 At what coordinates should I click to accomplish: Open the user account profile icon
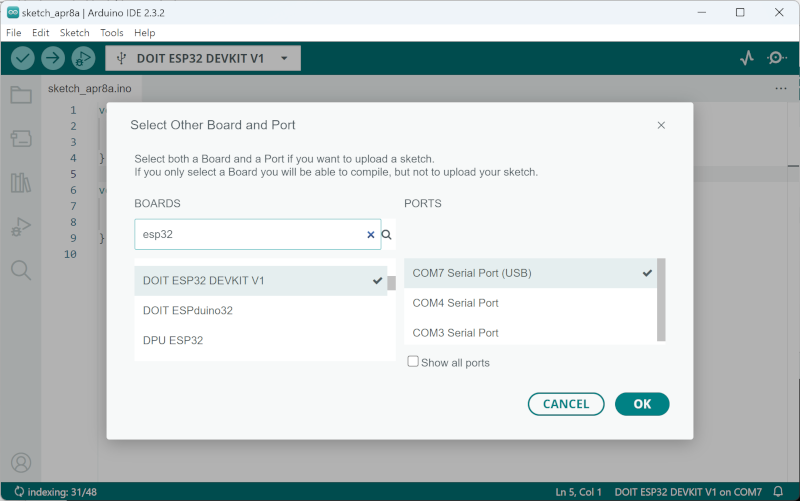tap(21, 463)
